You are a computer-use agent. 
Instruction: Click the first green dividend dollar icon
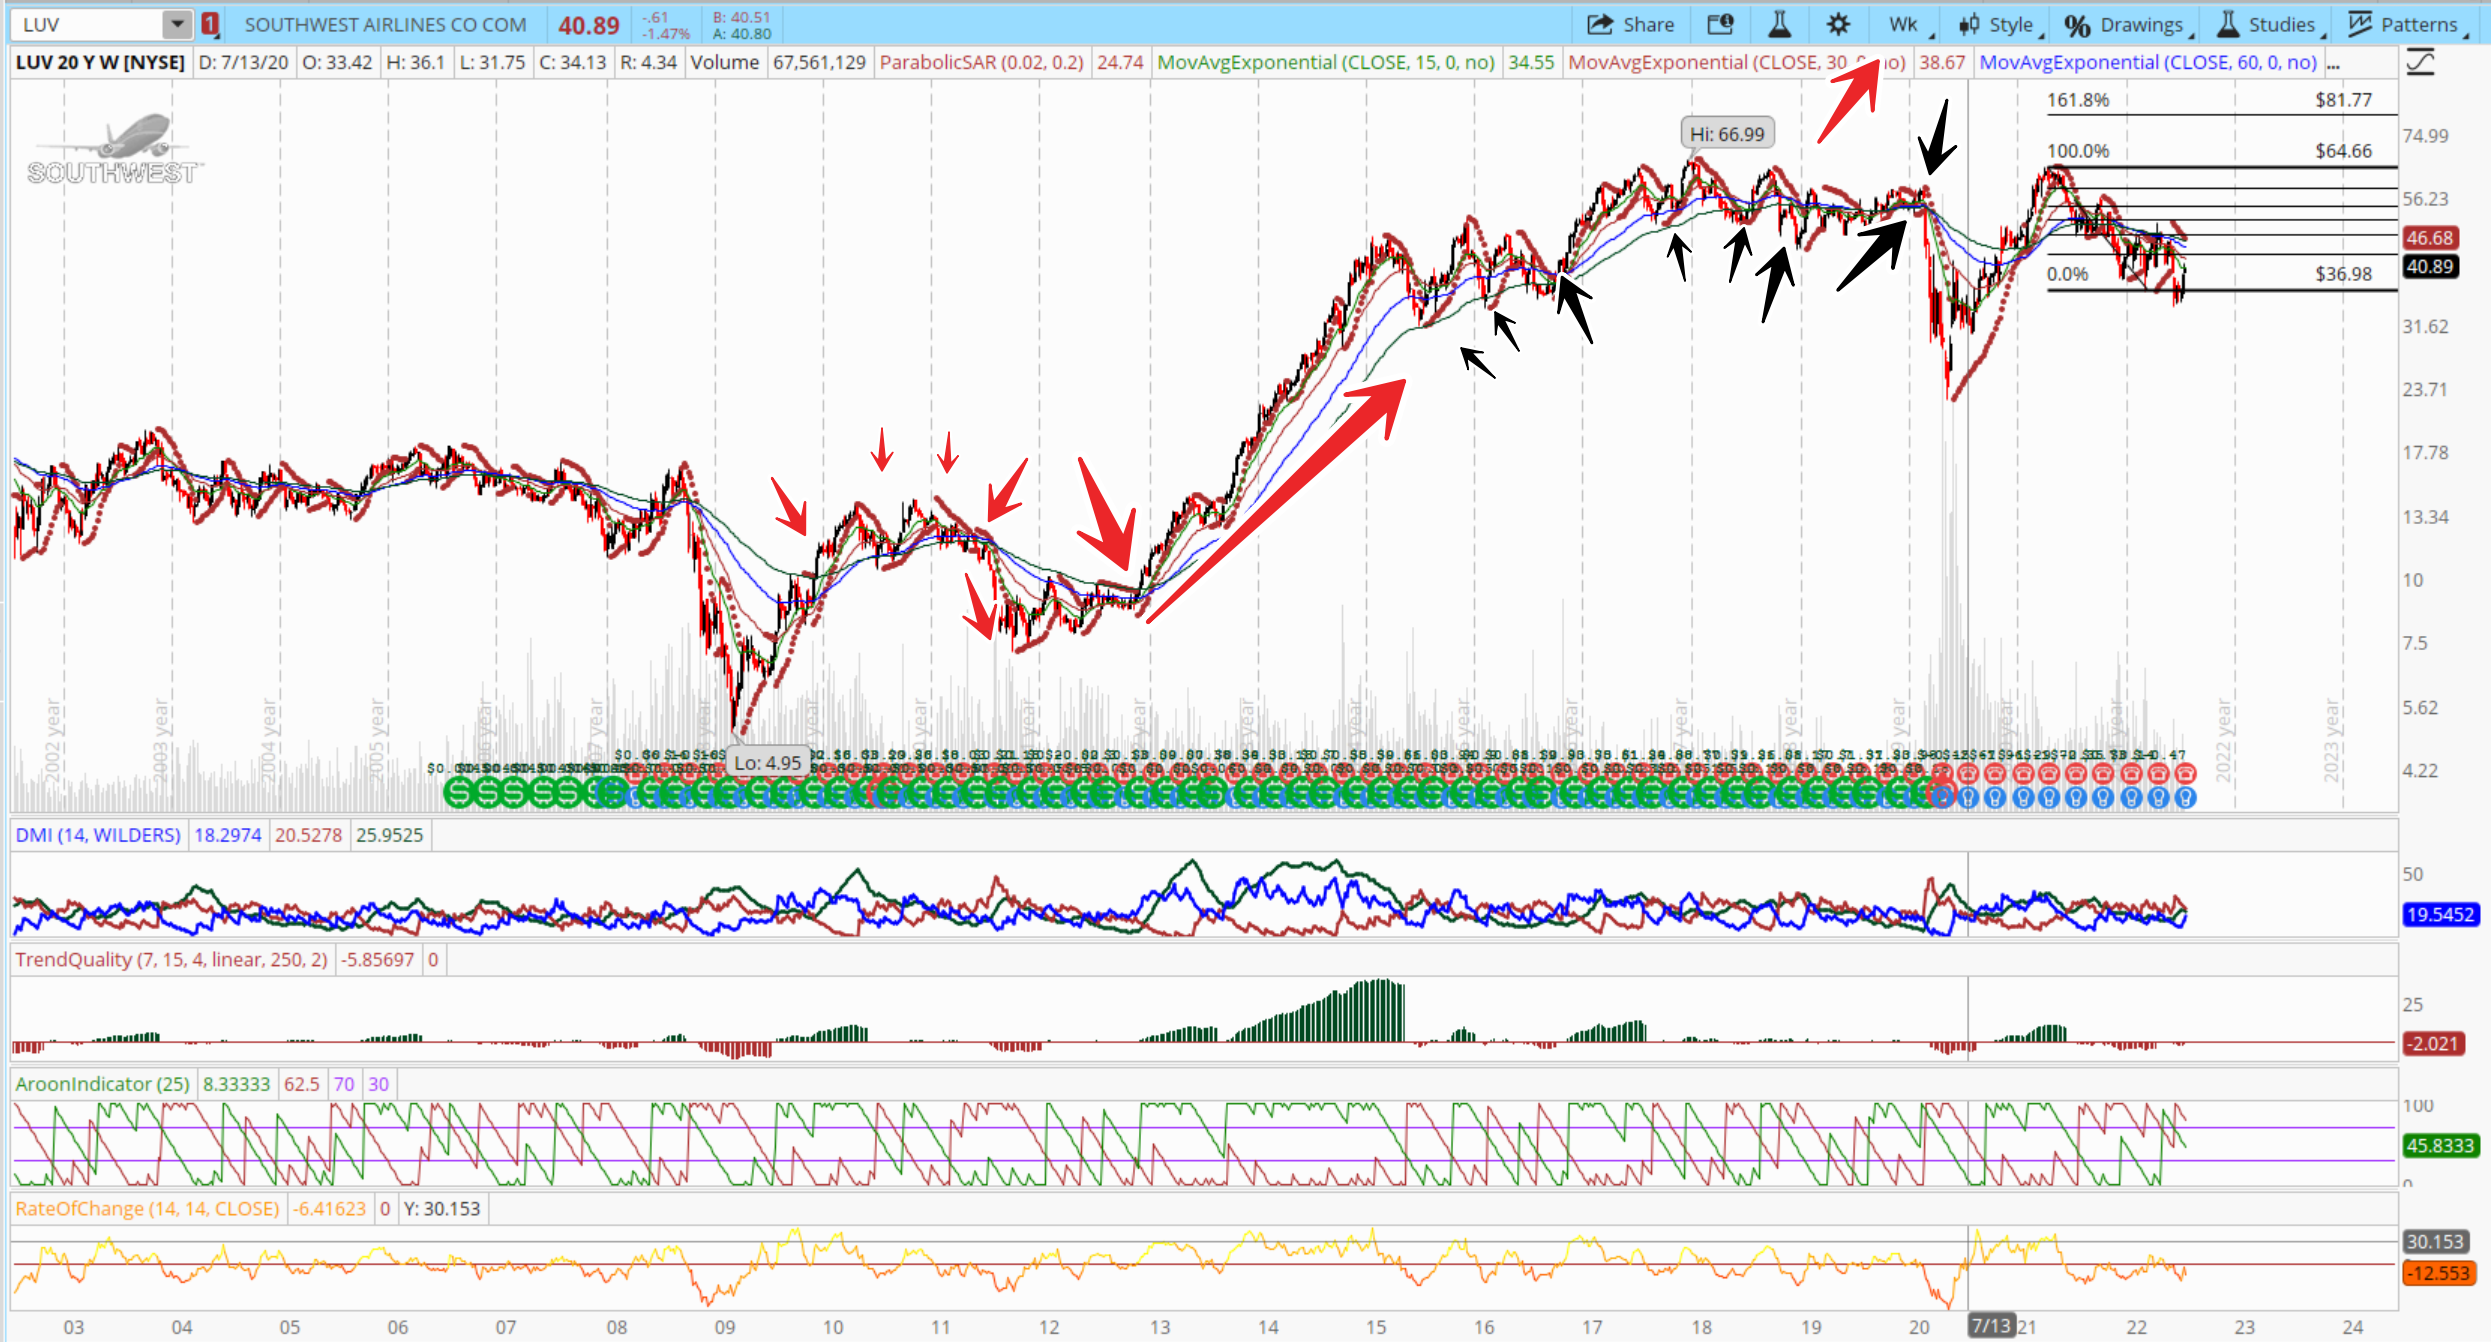(x=458, y=793)
